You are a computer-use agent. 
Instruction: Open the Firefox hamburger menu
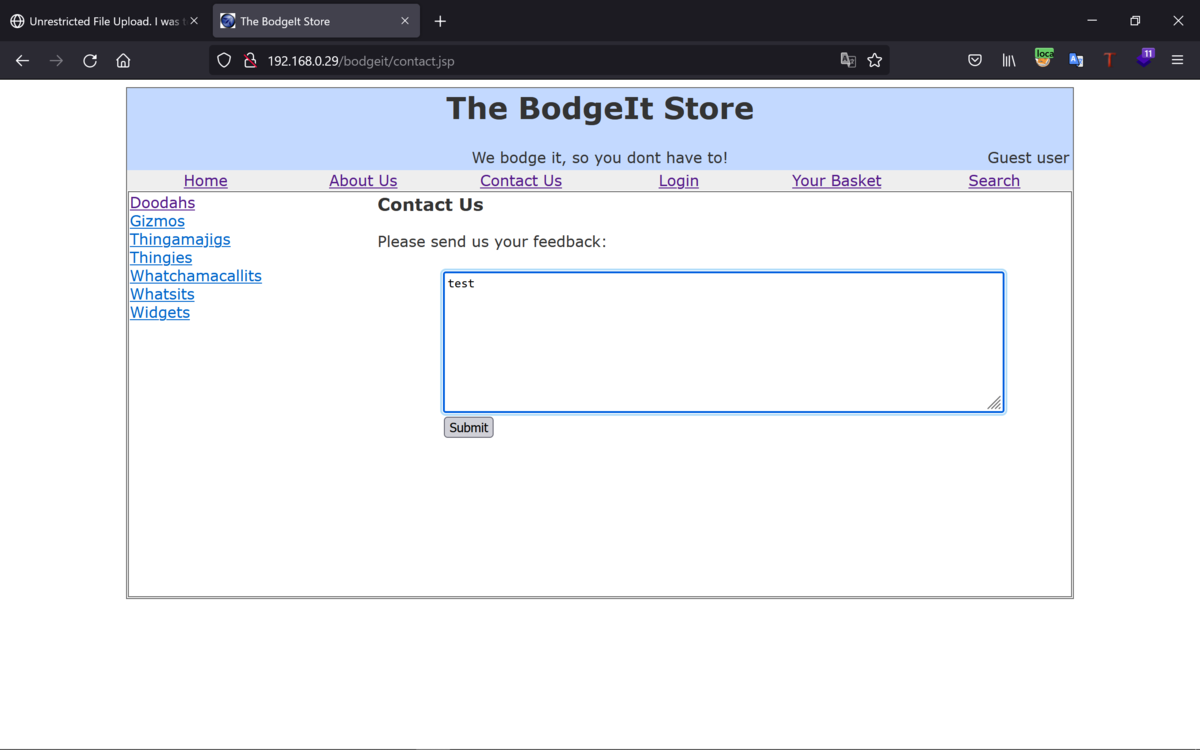(x=1178, y=61)
